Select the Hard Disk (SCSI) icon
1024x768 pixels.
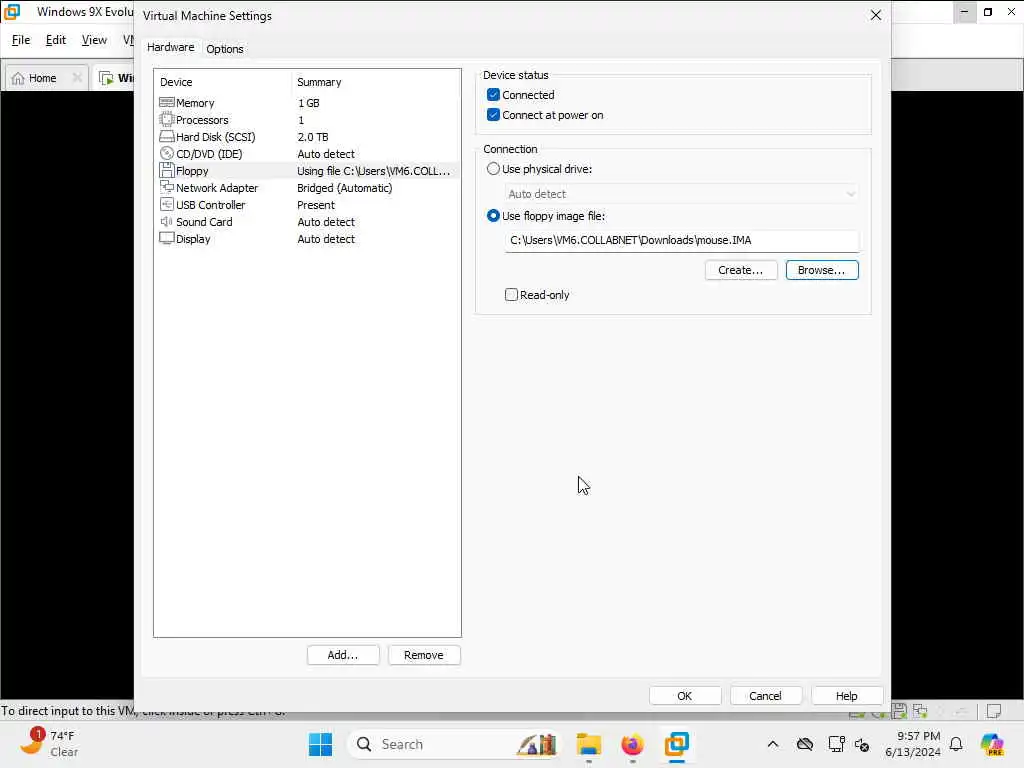point(167,136)
